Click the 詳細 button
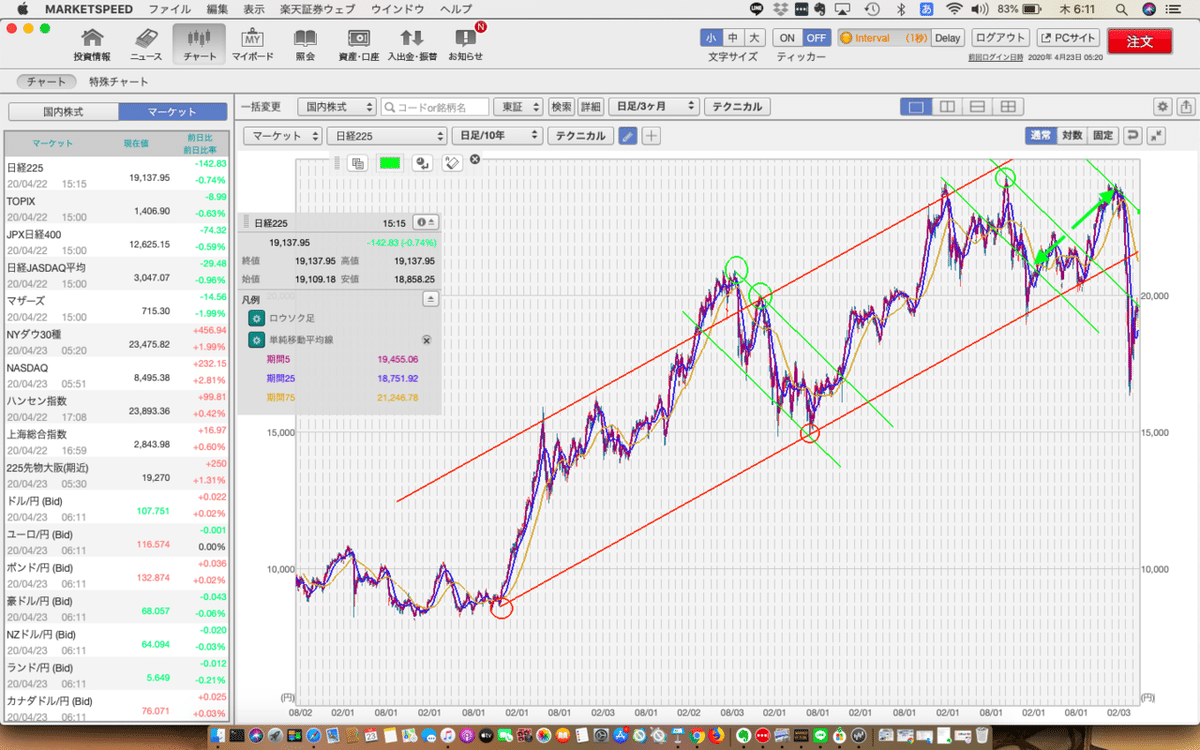 [591, 106]
